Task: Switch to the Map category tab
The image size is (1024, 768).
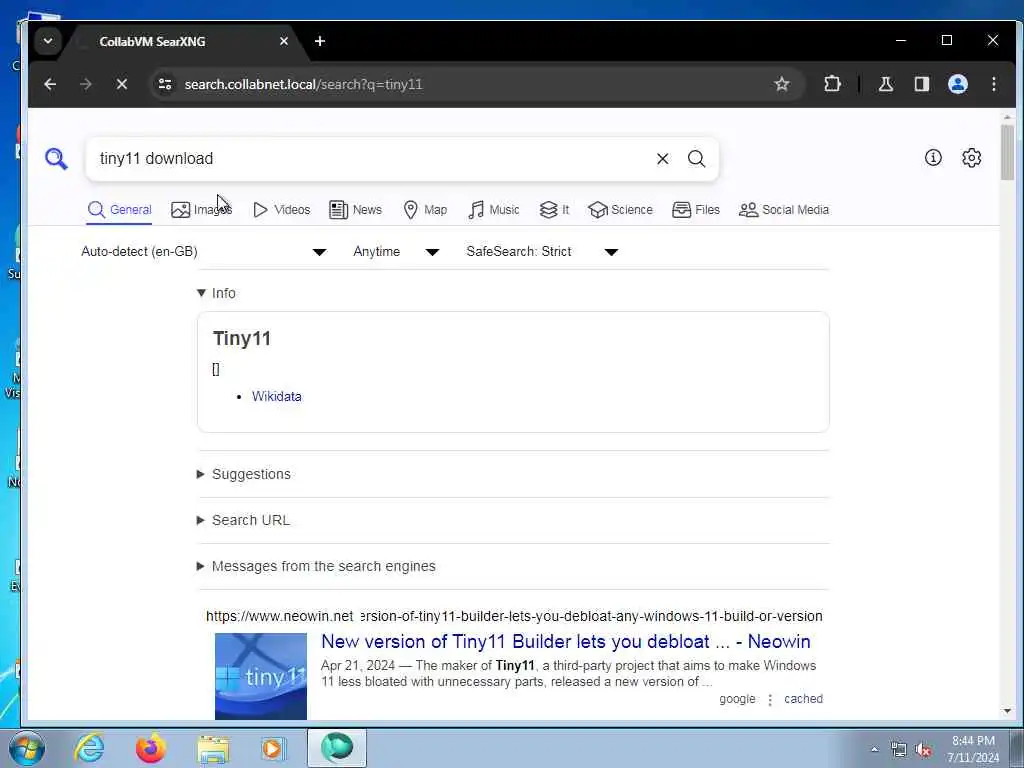Action: click(425, 210)
